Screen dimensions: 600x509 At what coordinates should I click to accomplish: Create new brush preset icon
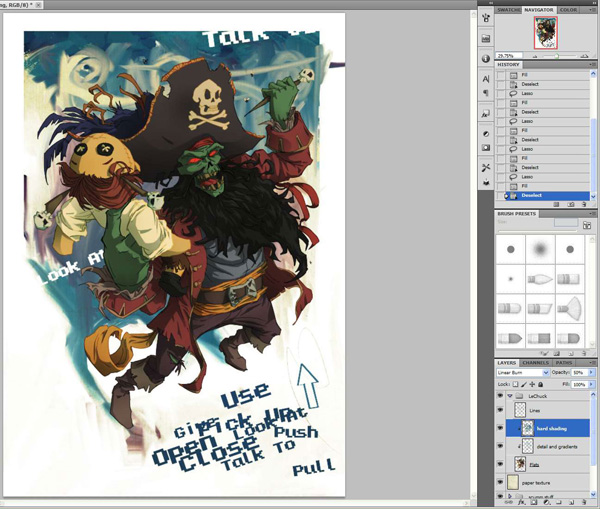click(571, 354)
